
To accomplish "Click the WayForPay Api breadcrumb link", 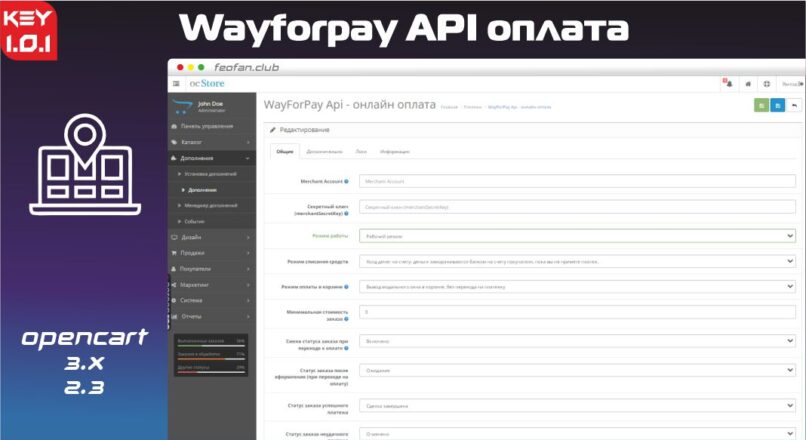I will point(520,107).
